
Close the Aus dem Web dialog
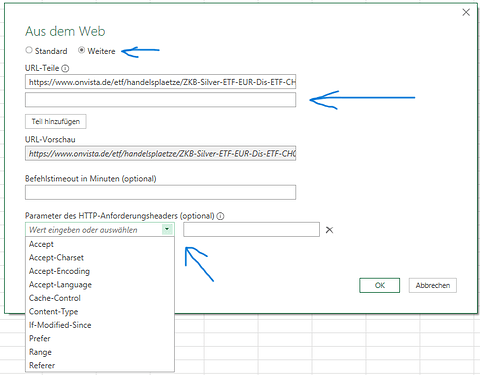pyautogui.click(x=466, y=12)
